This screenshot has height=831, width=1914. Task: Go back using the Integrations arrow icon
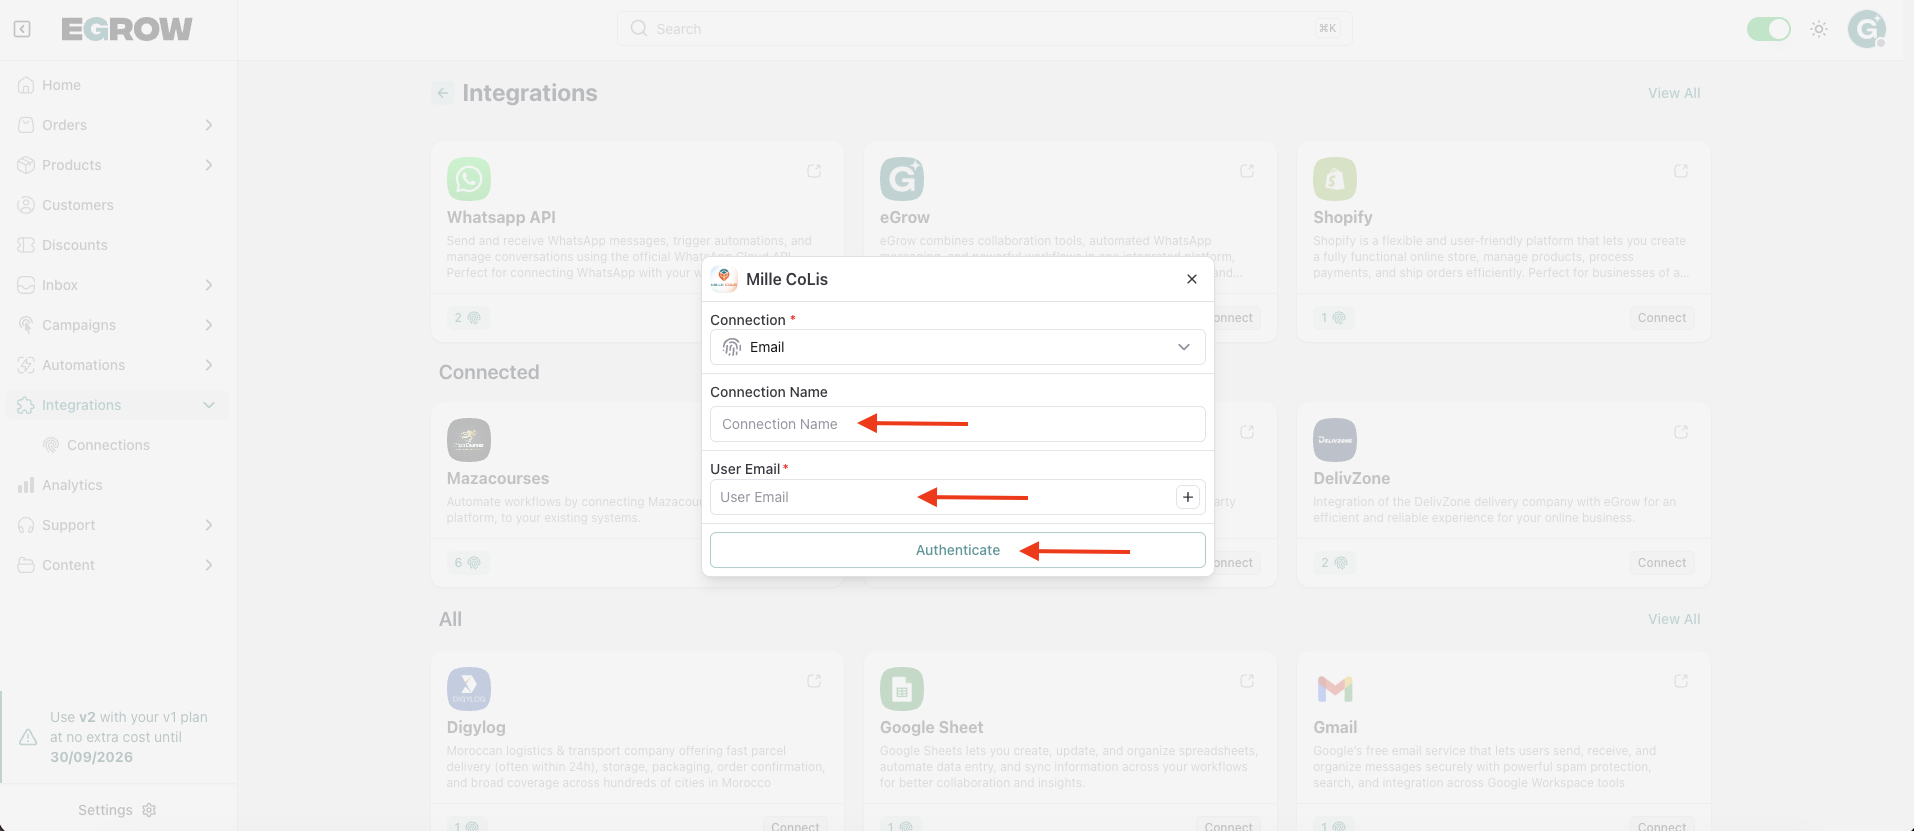click(x=443, y=93)
